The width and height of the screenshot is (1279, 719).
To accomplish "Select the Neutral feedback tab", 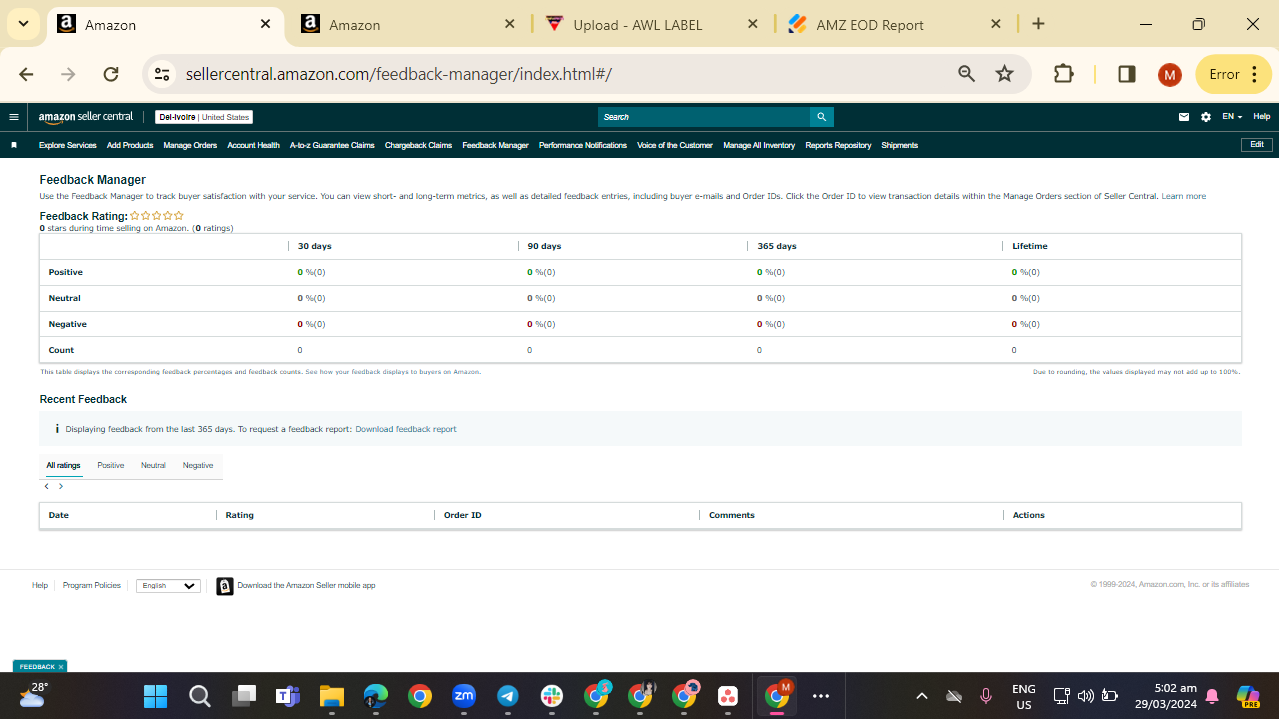I will [153, 465].
